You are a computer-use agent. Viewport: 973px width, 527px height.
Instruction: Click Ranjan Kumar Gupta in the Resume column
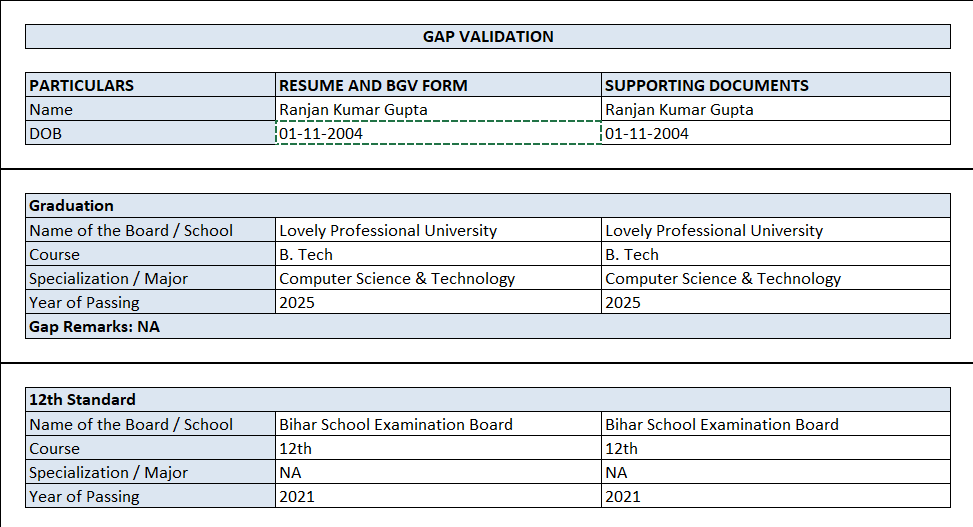[438, 109]
